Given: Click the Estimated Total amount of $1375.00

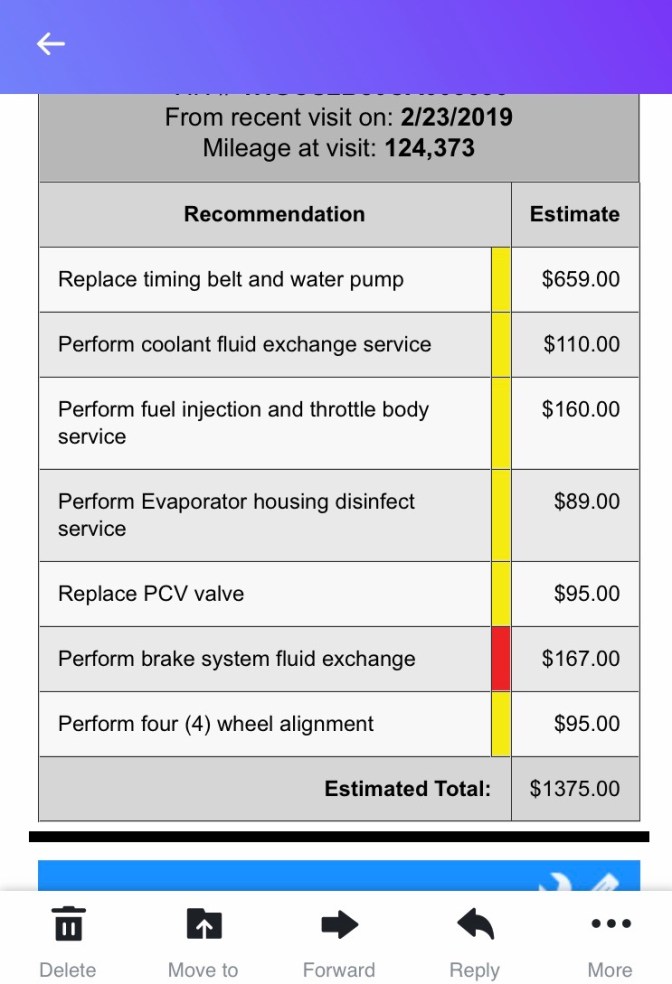Looking at the screenshot, I should (575, 788).
